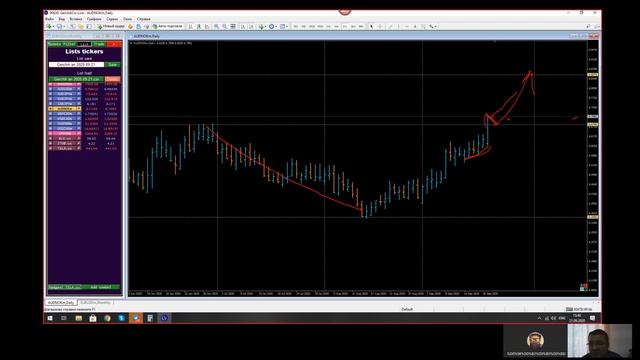The width and height of the screenshot is (640, 360).
Task: Open the arrows objects dropdown
Action: [433, 27]
